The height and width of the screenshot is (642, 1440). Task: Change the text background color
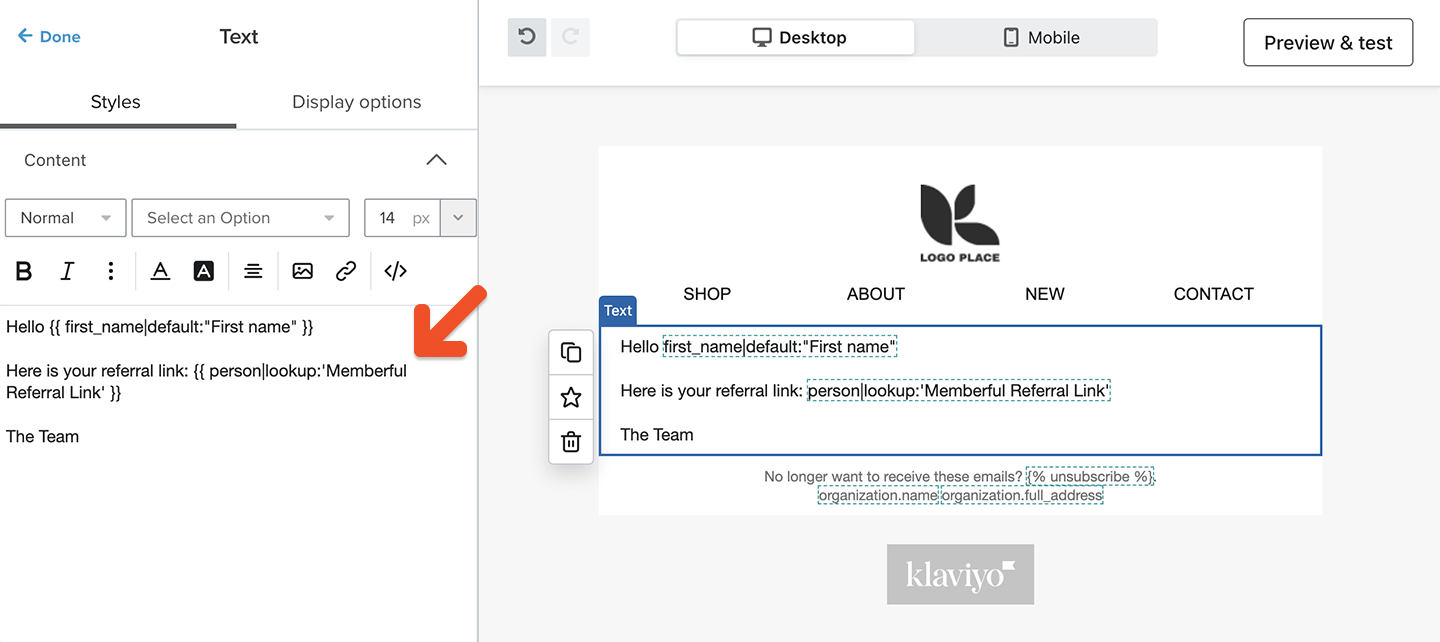(x=204, y=271)
